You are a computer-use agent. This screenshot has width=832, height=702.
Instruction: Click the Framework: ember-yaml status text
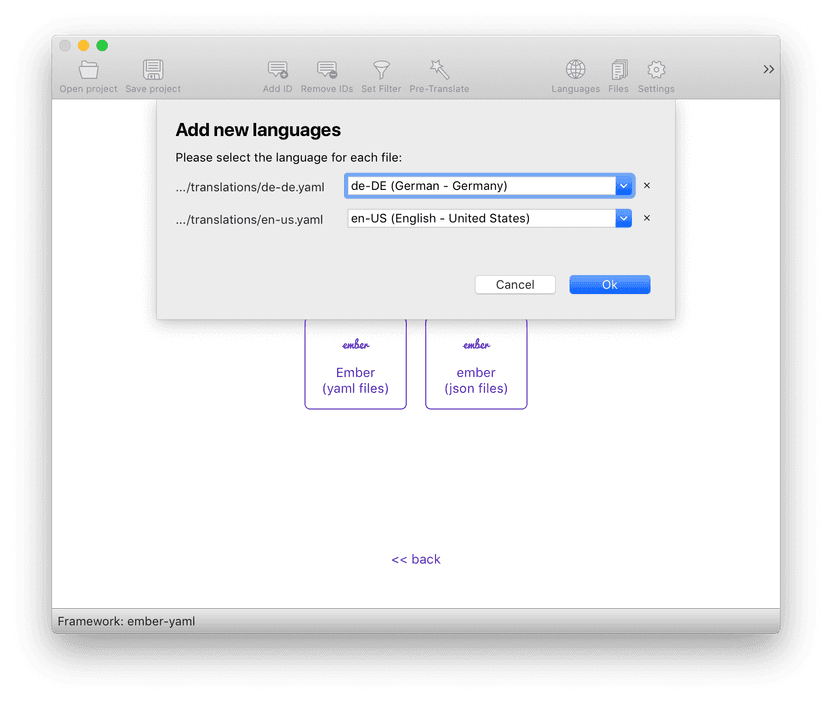tap(126, 621)
